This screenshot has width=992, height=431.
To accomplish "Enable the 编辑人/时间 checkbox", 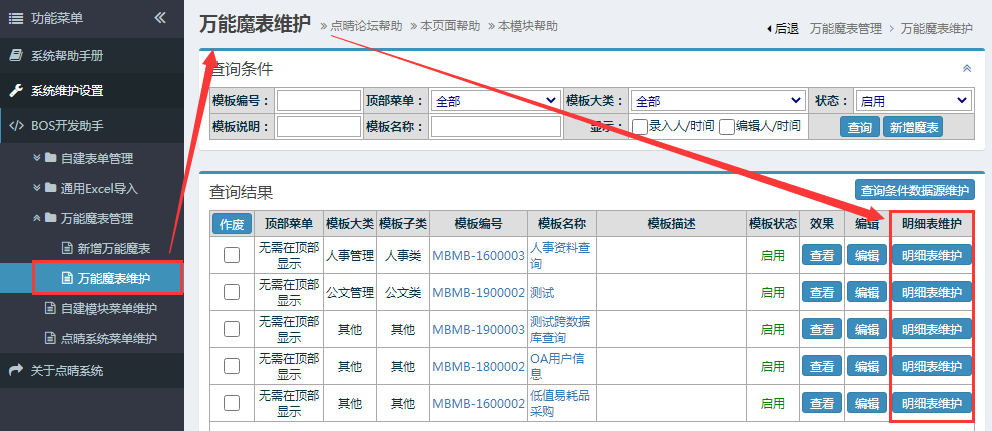I will point(727,127).
